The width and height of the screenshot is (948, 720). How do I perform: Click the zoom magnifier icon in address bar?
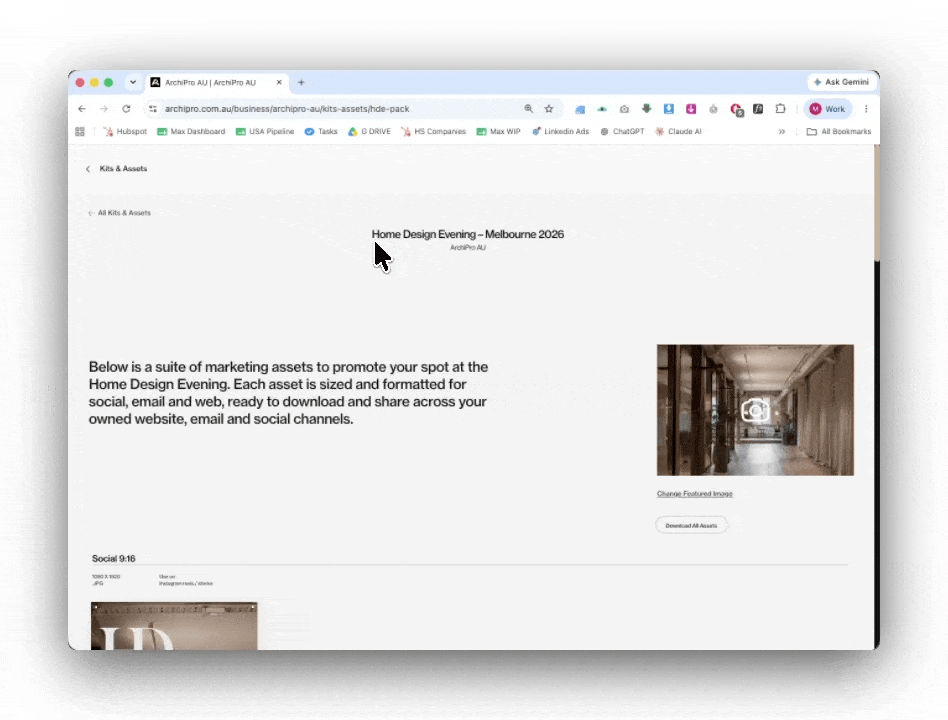[528, 109]
